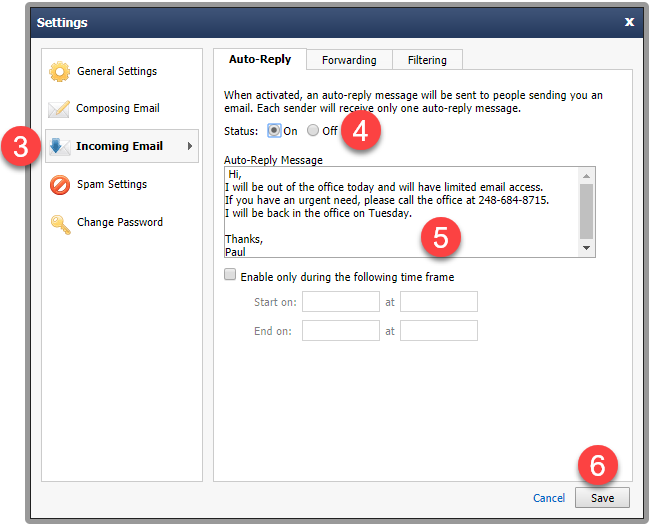Click the Spam Settings prohibition icon

[x=60, y=185]
